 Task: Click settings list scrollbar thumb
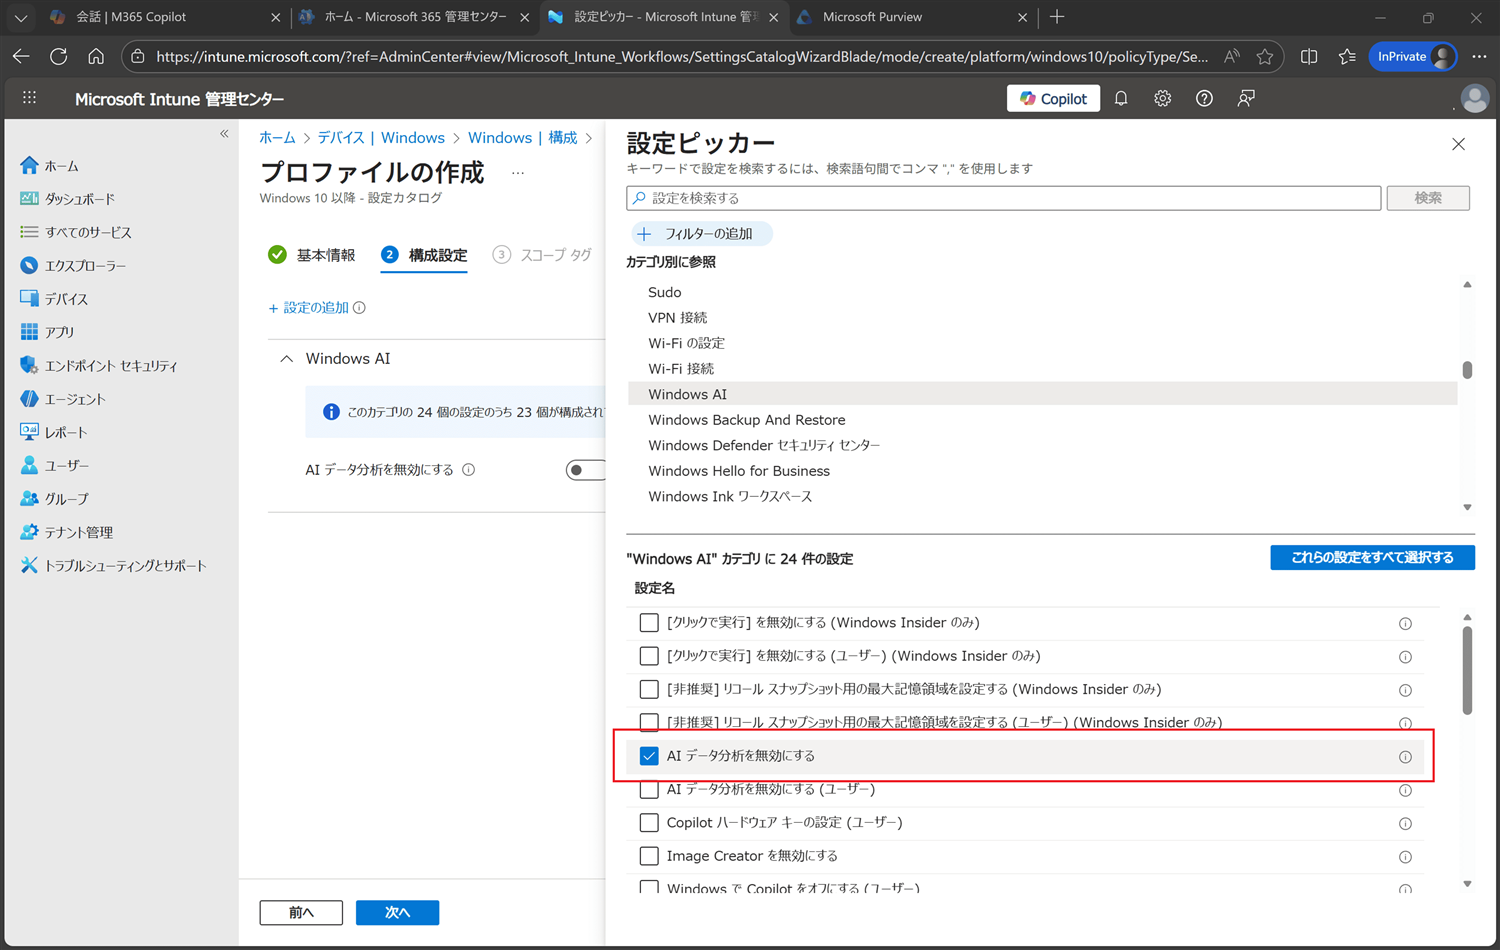coord(1467,670)
